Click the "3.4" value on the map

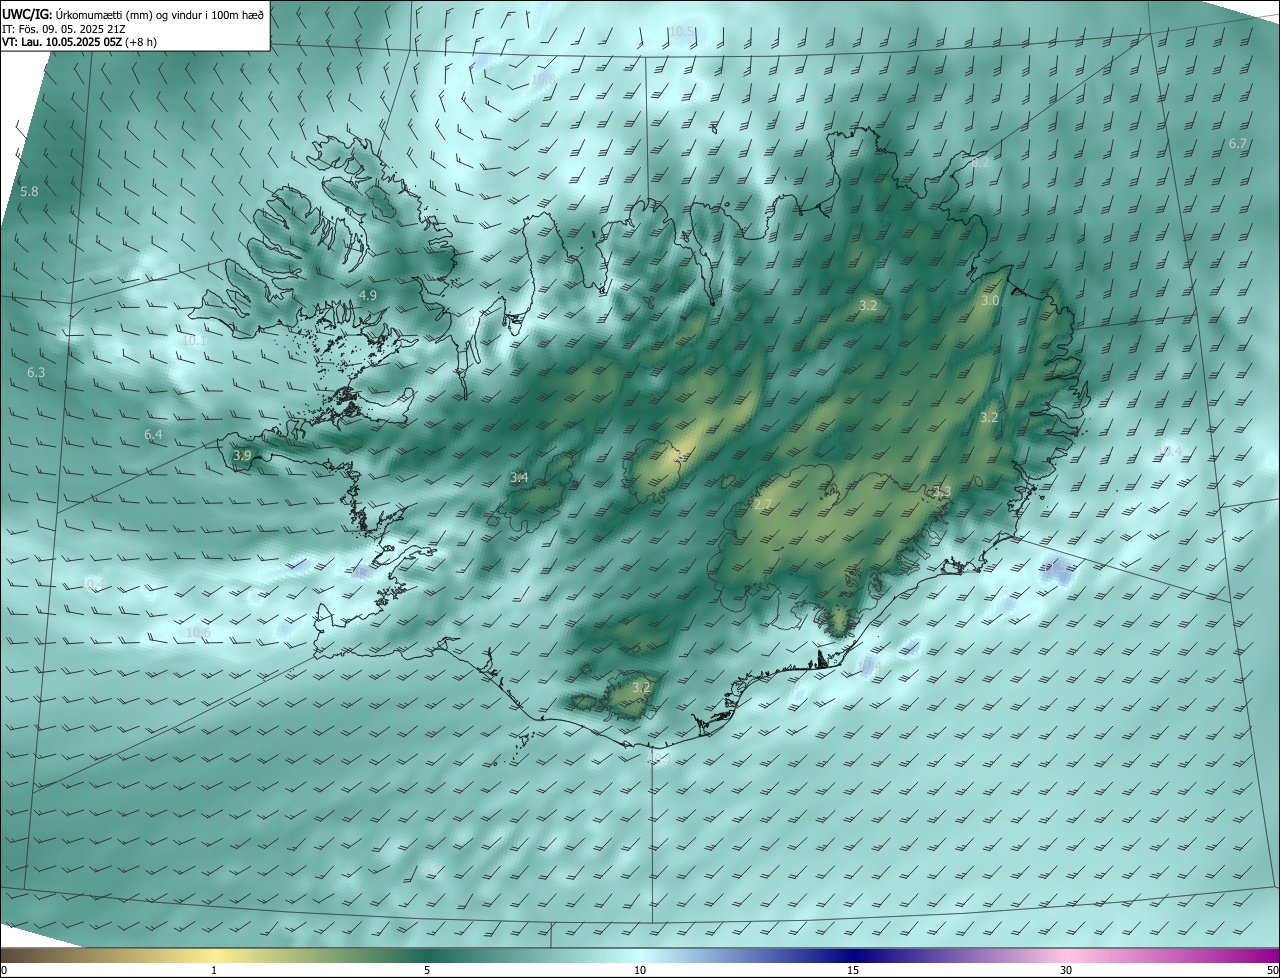point(519,478)
